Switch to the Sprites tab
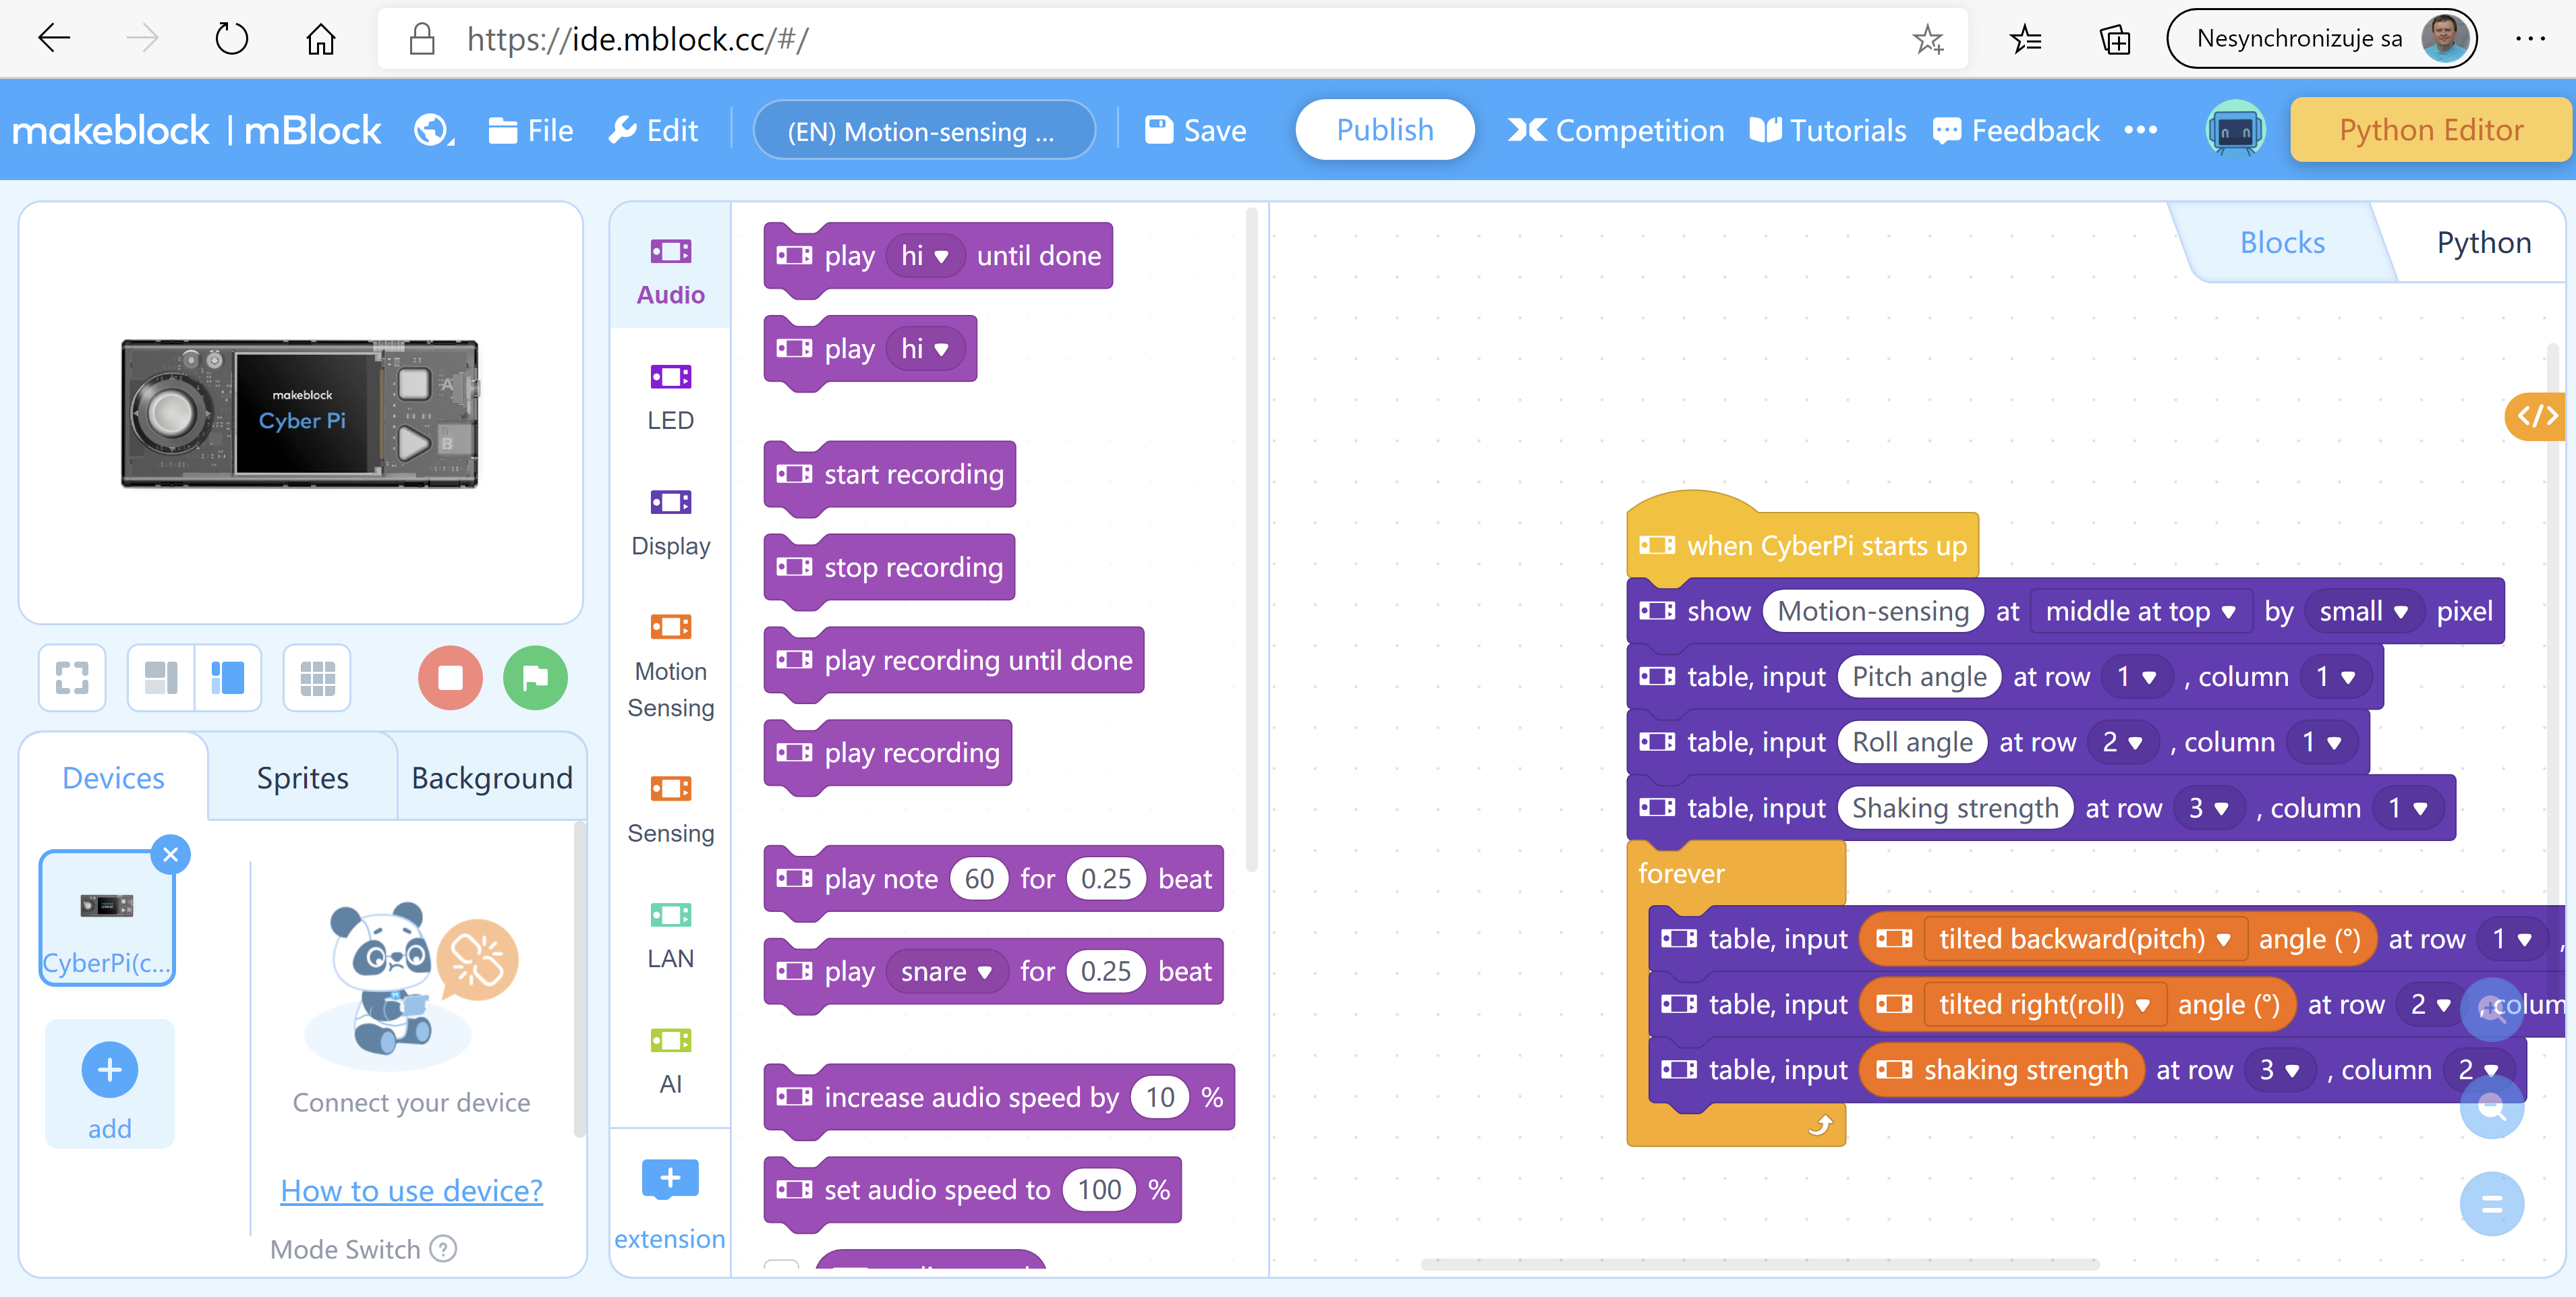 302,777
